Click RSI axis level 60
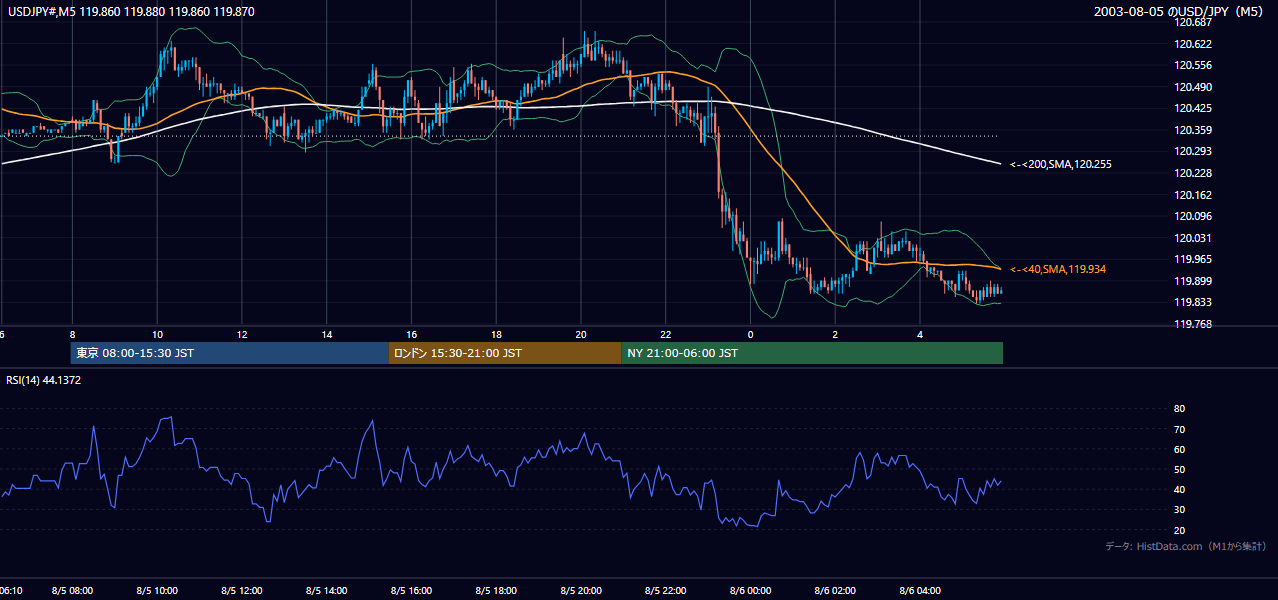Screen dimensions: 1278x600 pyautogui.click(x=1179, y=449)
